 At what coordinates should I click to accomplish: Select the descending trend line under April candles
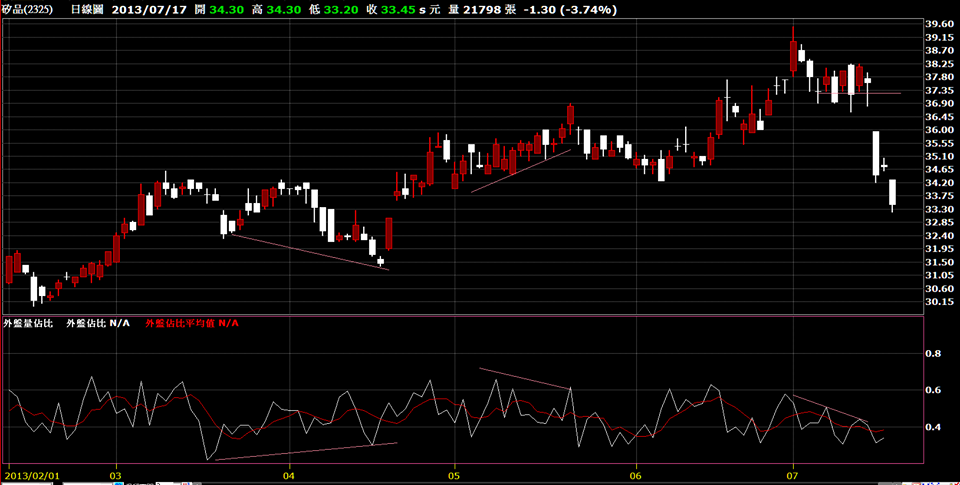click(x=310, y=252)
